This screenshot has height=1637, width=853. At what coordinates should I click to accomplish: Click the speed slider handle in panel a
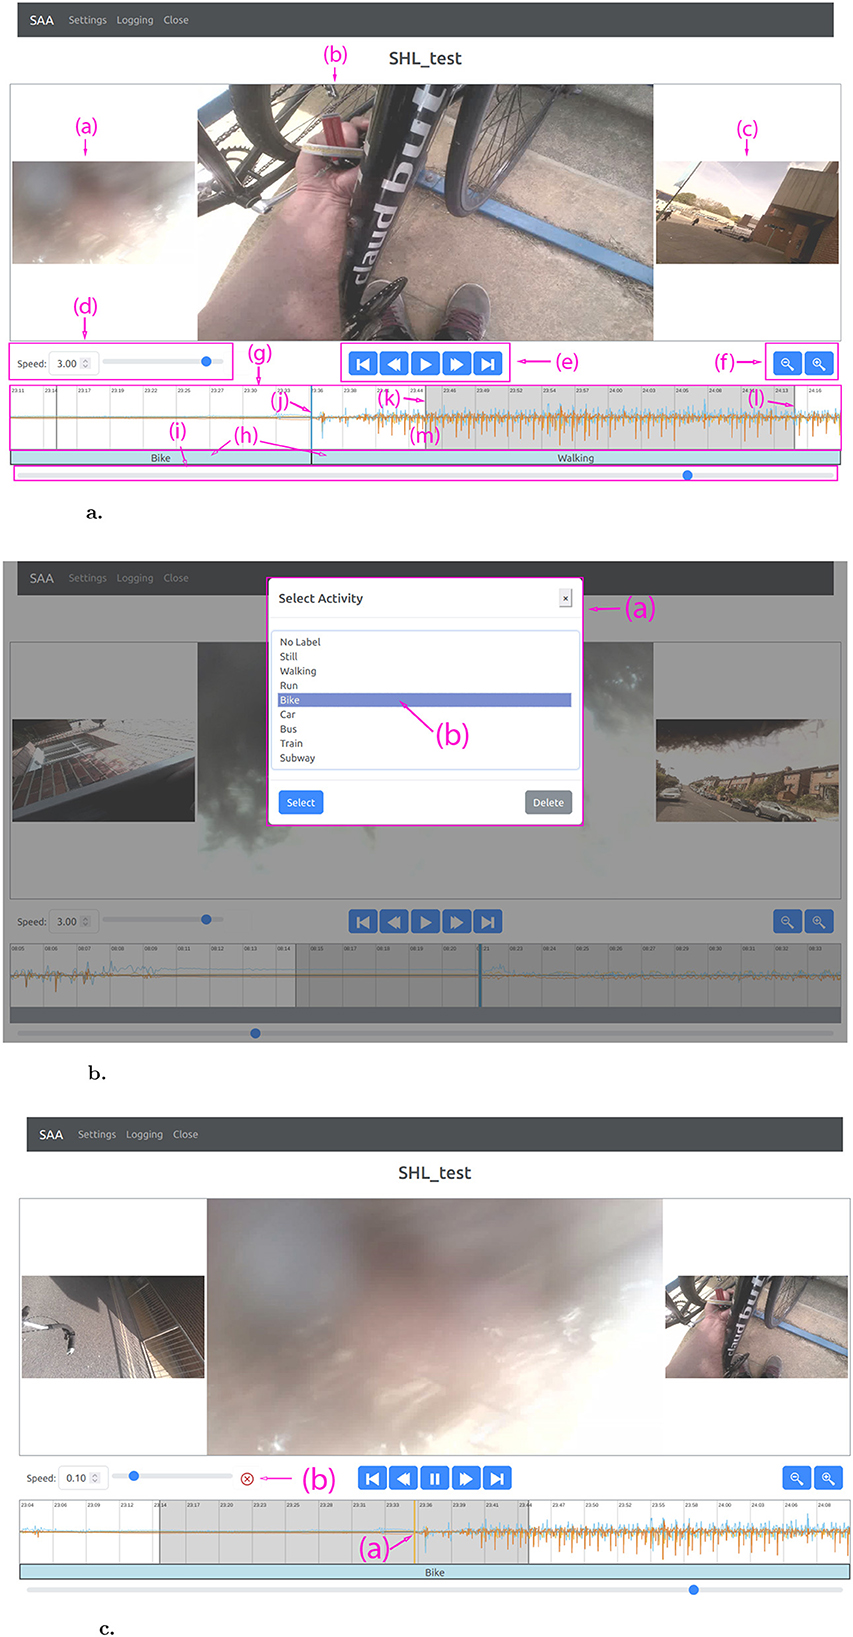(x=206, y=362)
